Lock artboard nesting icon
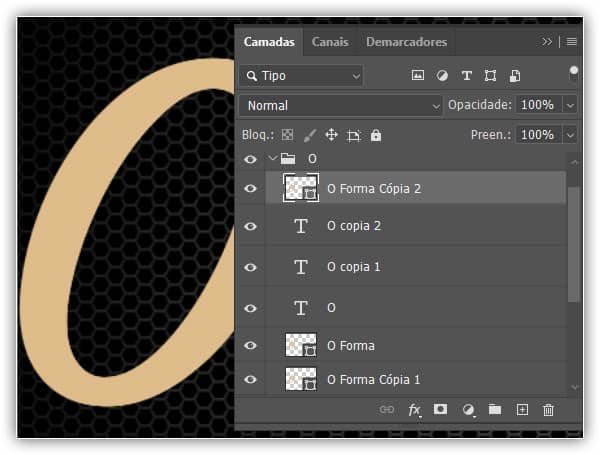This screenshot has height=455, width=600. [x=354, y=135]
